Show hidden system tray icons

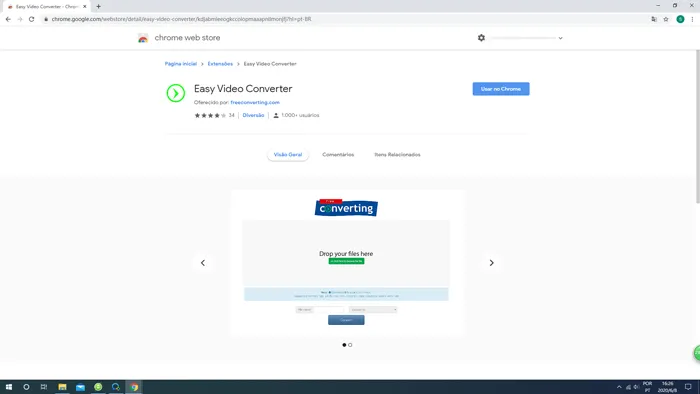tap(619, 387)
